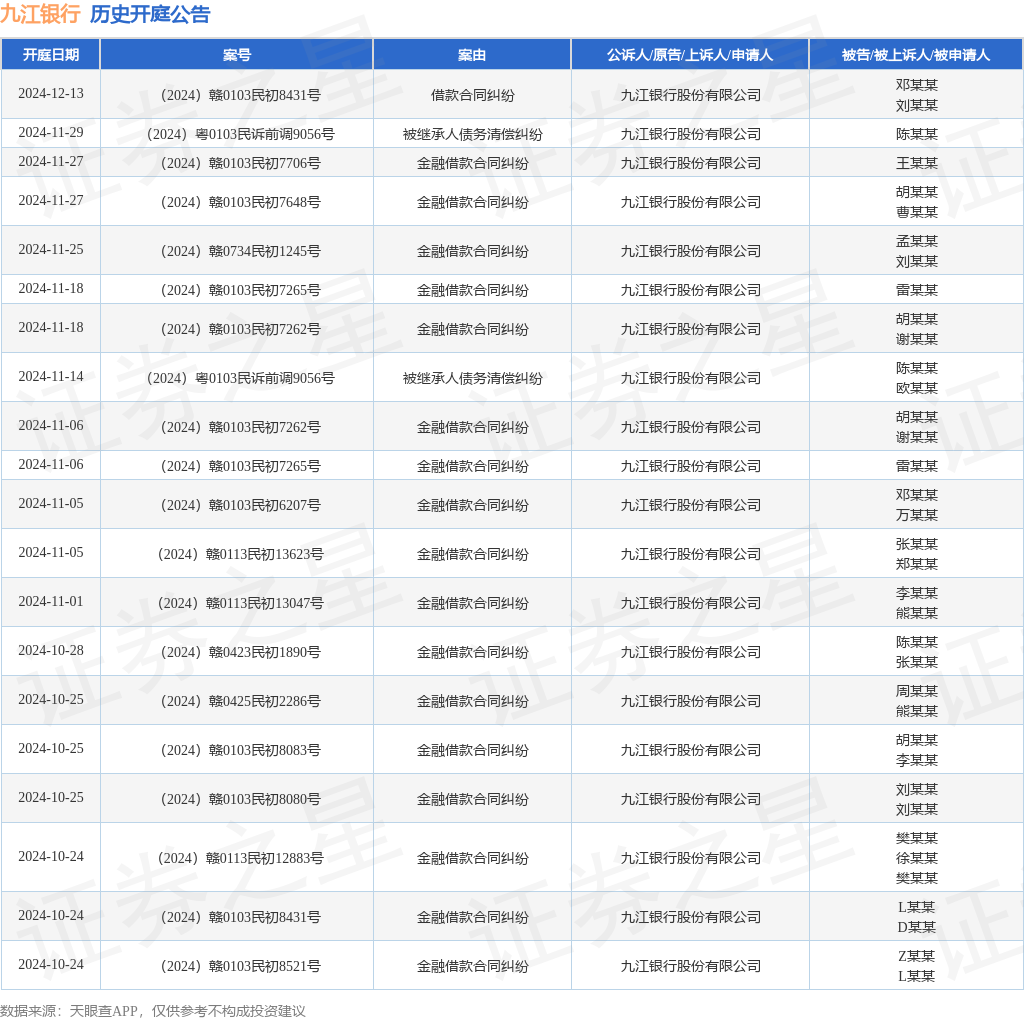Select case 粤0103民诉前调9056号 in 2024-11-14 row
The height and width of the screenshot is (1020, 1024).
241,378
